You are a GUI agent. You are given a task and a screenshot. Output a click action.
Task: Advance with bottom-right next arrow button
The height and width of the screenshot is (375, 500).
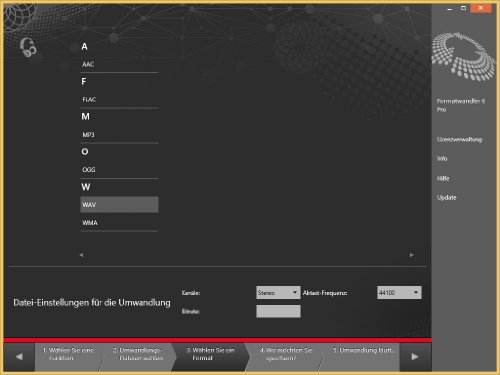point(415,357)
